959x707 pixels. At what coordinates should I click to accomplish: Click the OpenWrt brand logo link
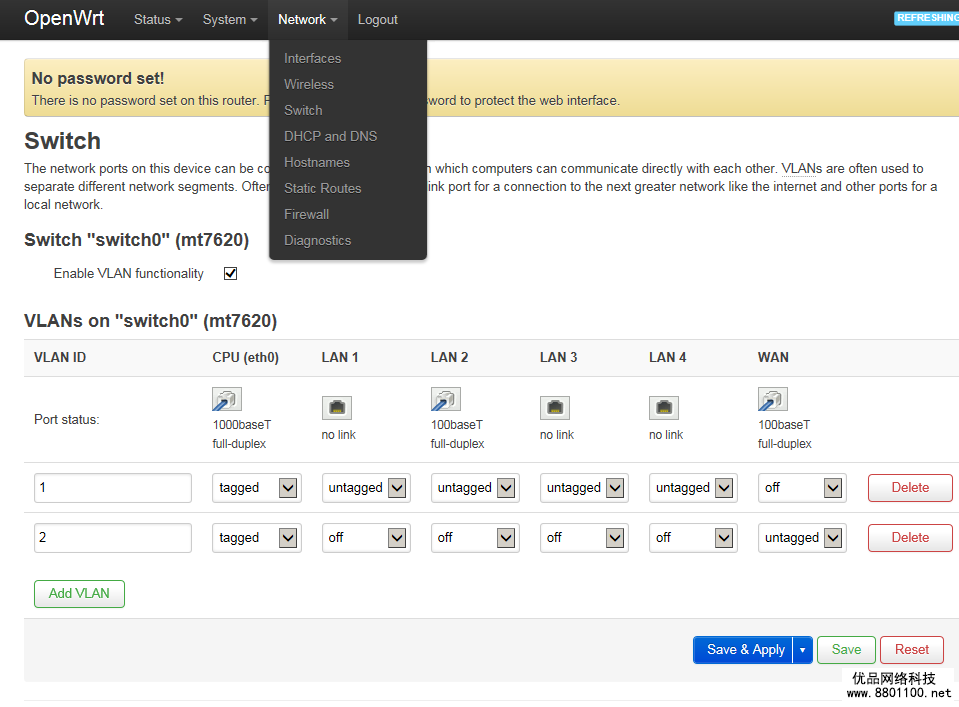[x=64, y=18]
